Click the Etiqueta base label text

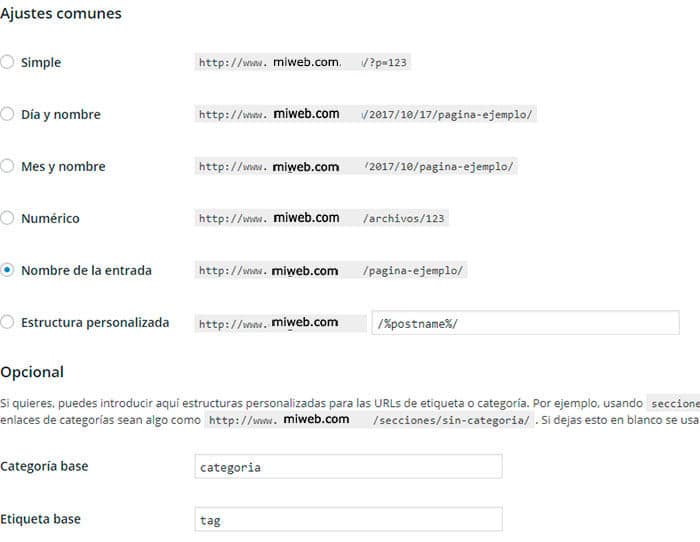40,520
